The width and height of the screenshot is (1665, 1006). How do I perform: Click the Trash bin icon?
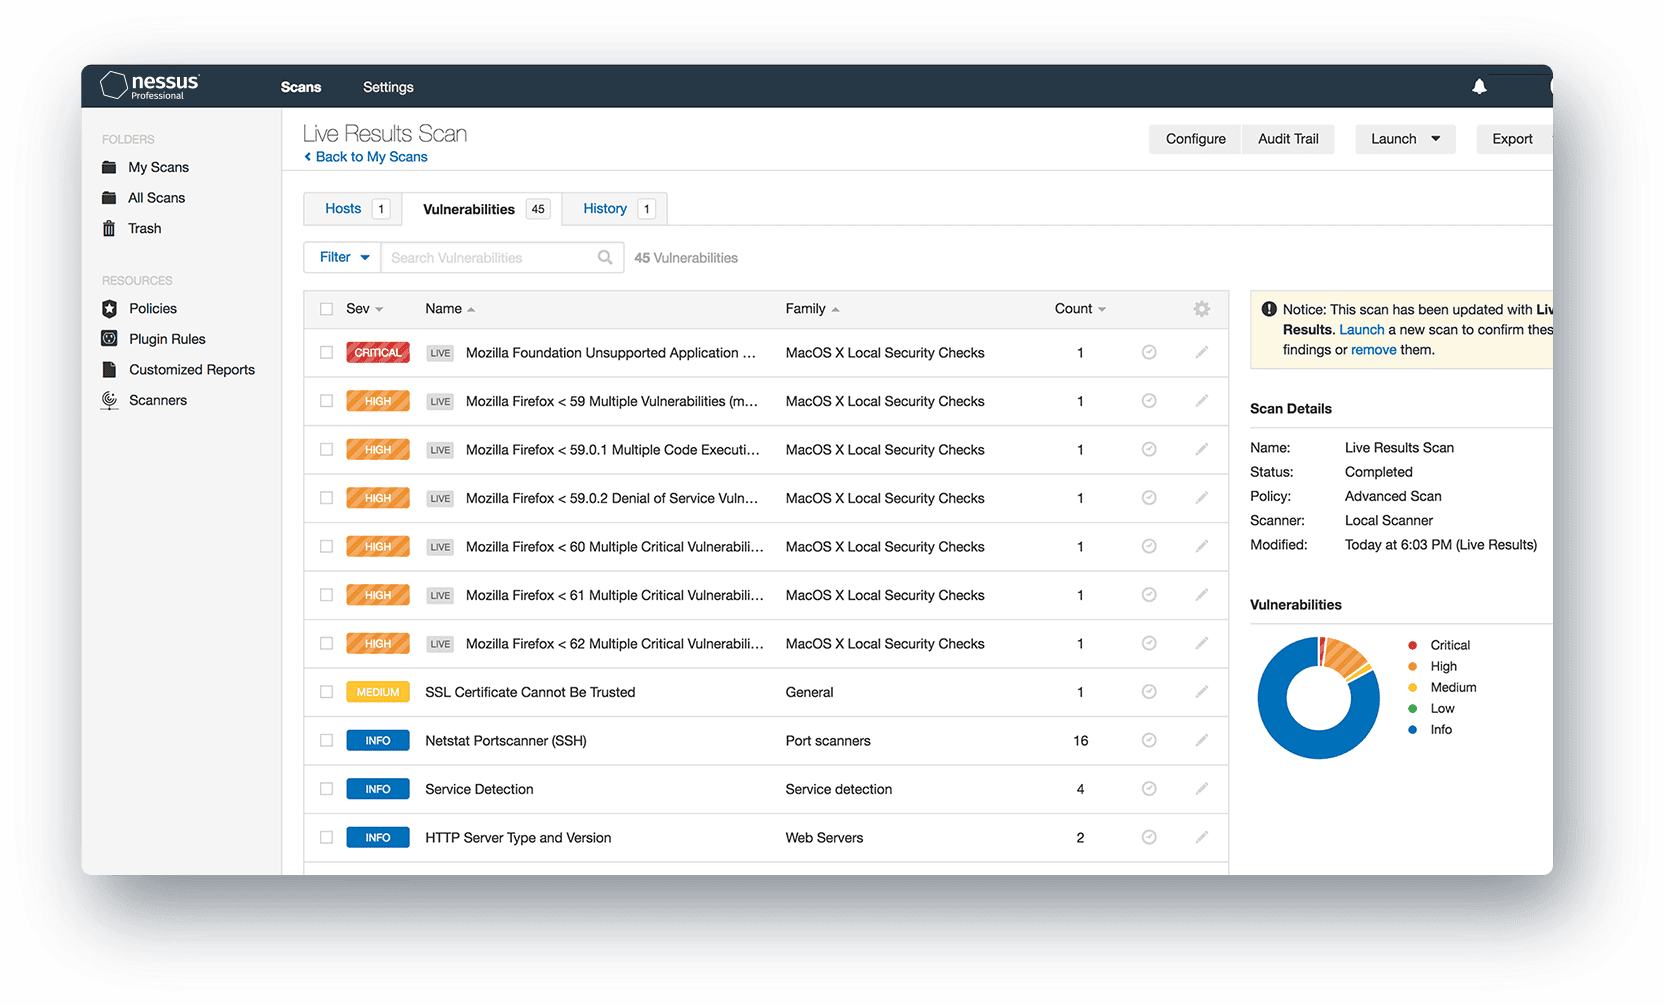(x=109, y=228)
